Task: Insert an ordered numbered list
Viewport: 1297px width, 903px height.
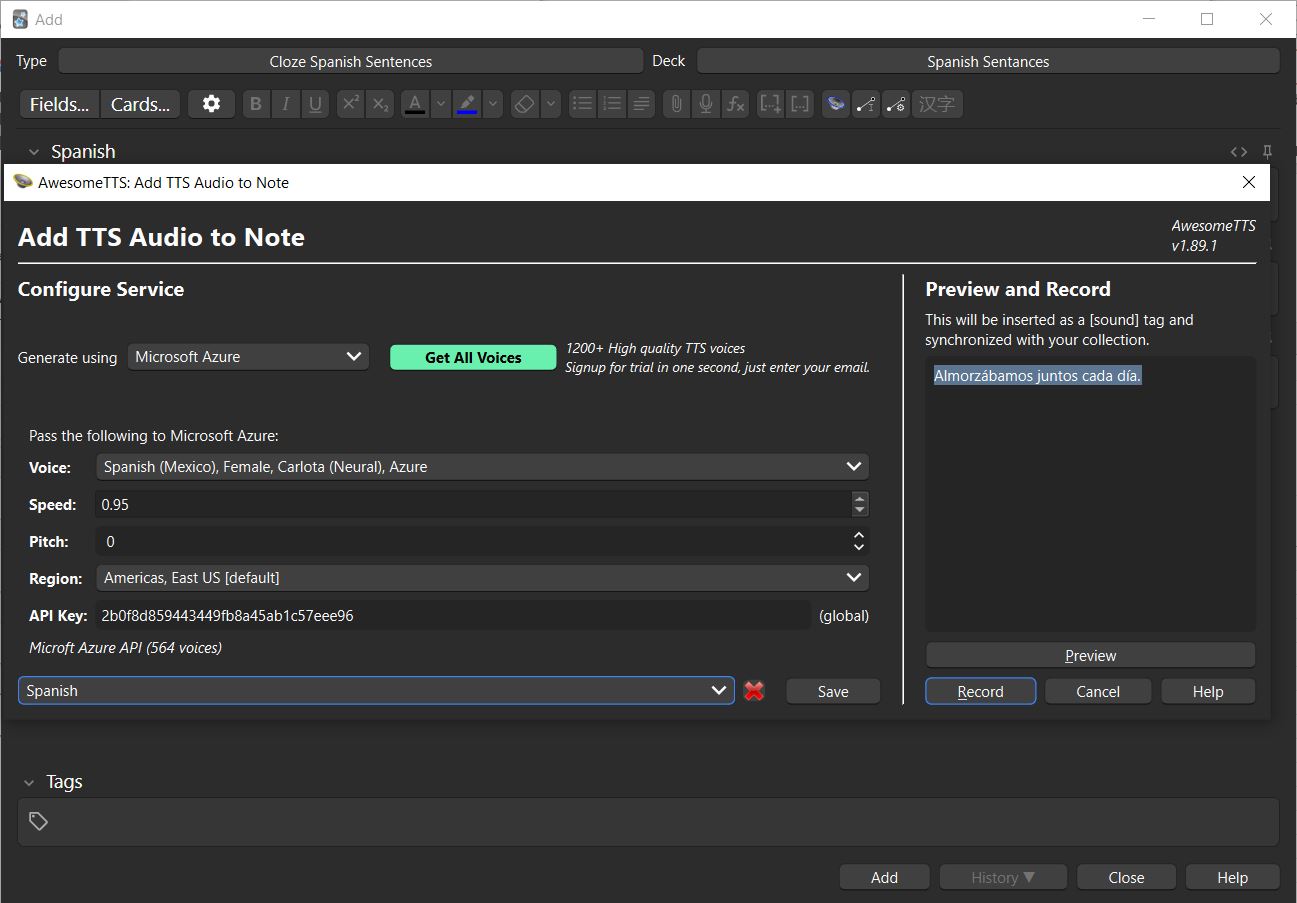Action: tap(612, 104)
